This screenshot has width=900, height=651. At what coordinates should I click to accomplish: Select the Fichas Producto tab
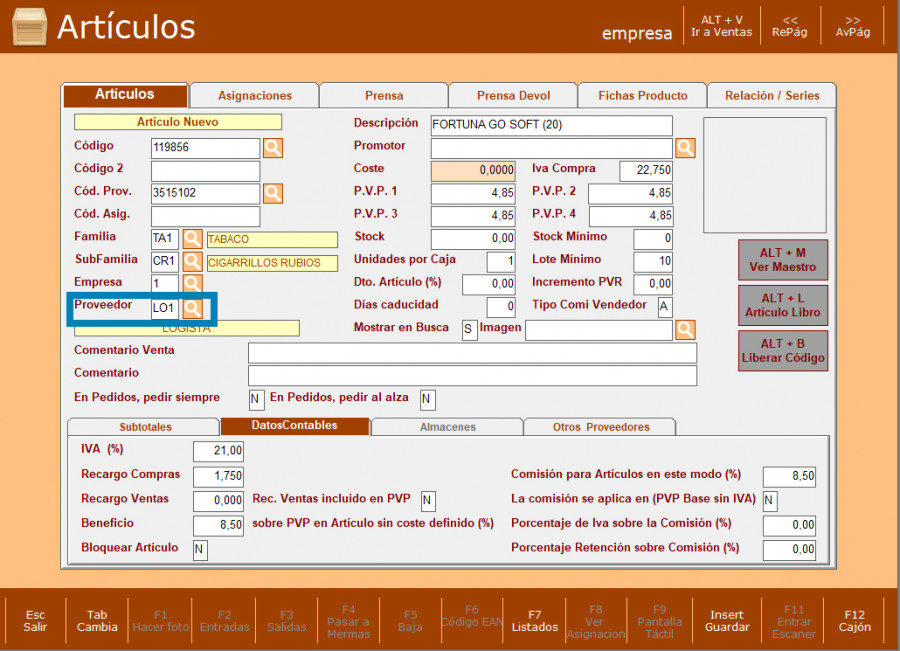click(643, 96)
